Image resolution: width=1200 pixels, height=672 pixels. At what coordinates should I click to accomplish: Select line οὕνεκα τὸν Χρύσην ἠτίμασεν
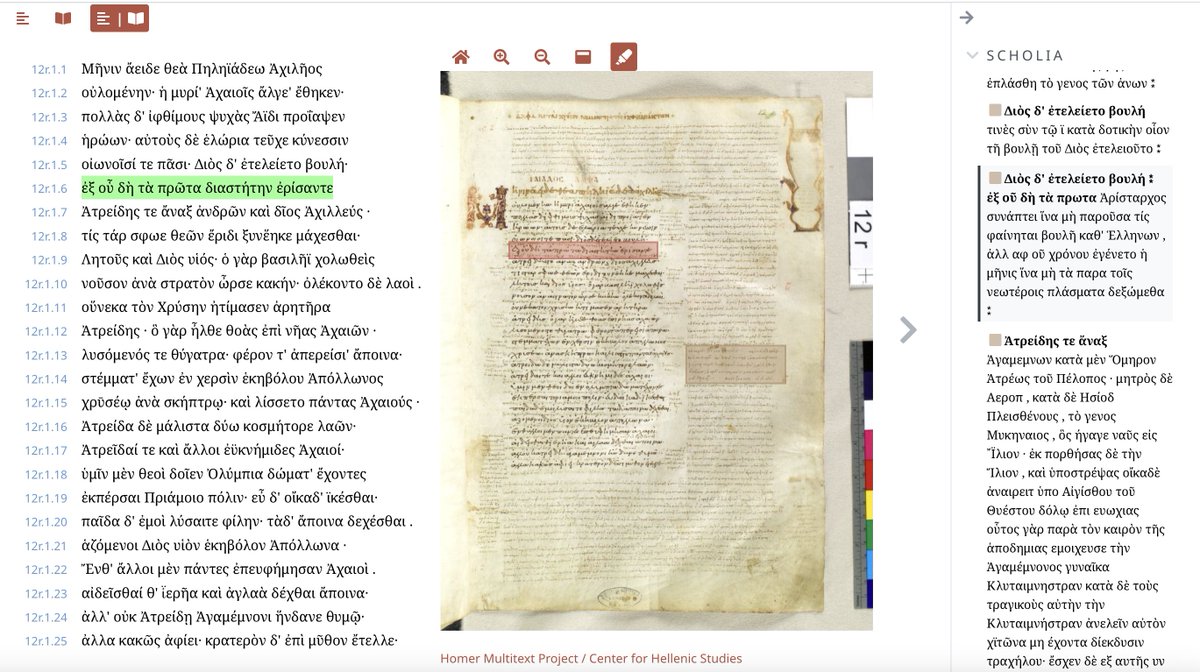pos(206,307)
